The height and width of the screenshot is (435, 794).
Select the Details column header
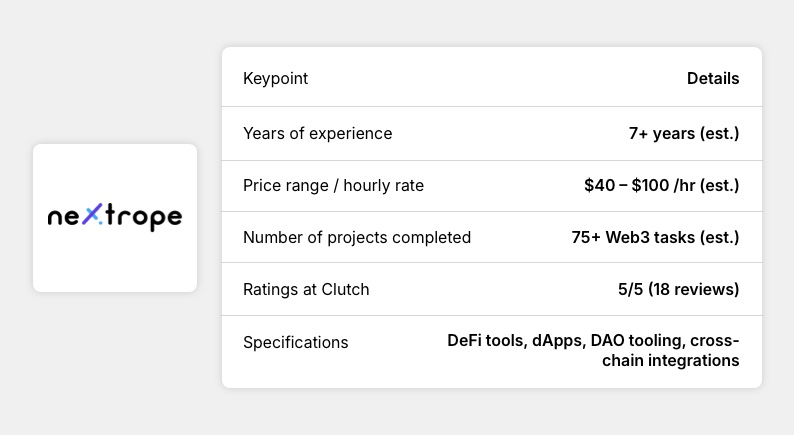click(x=713, y=79)
